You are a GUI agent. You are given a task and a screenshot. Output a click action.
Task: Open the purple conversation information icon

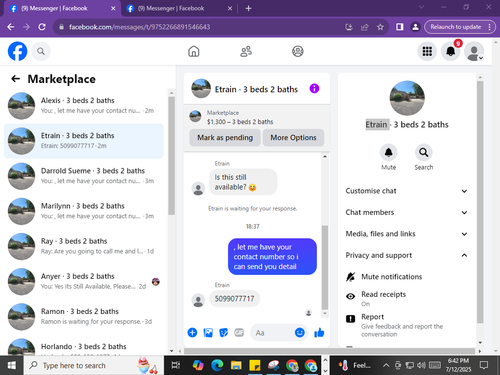pos(314,88)
